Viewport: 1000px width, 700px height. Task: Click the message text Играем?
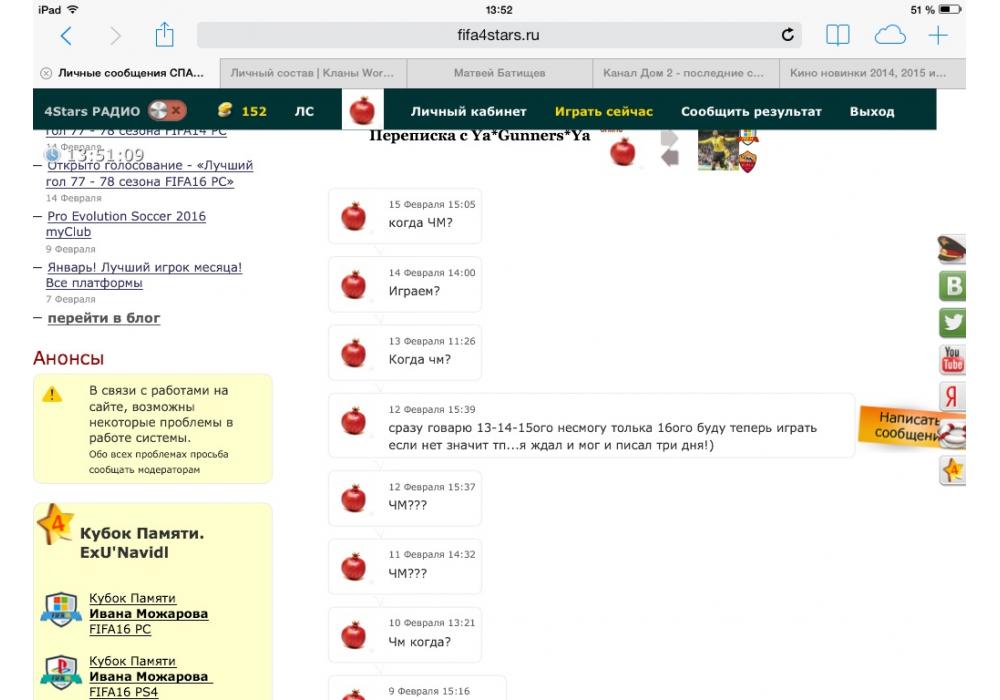(x=414, y=291)
